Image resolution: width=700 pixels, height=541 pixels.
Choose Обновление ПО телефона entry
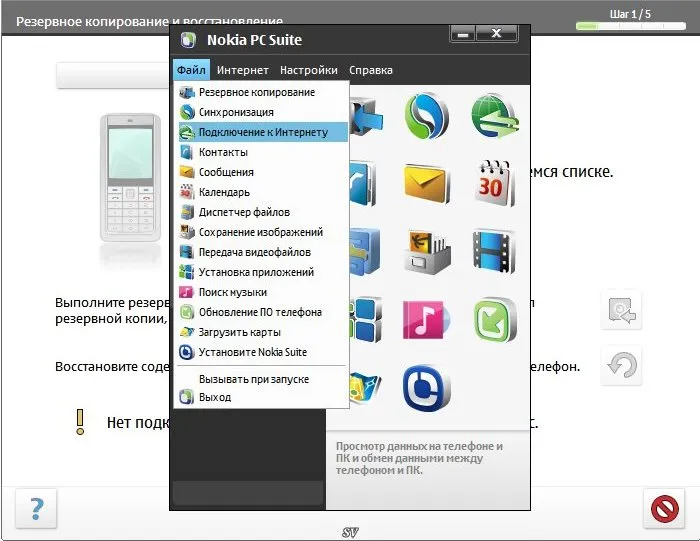[x=263, y=312]
